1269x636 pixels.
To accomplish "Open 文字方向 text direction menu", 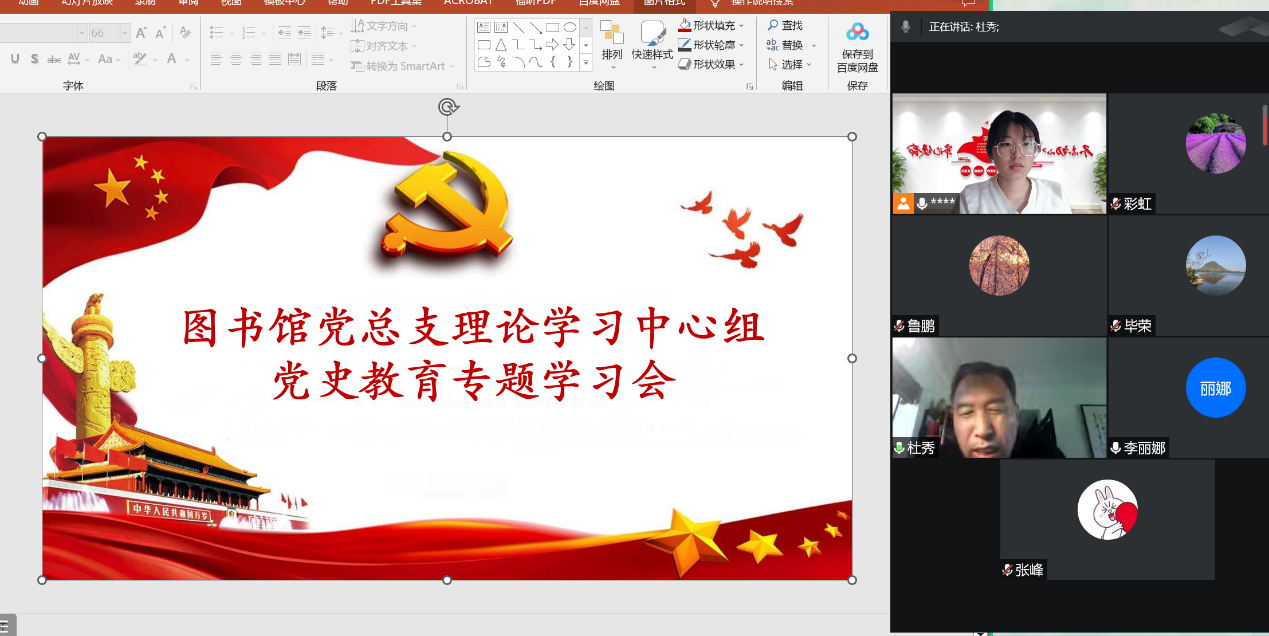I will (x=385, y=26).
